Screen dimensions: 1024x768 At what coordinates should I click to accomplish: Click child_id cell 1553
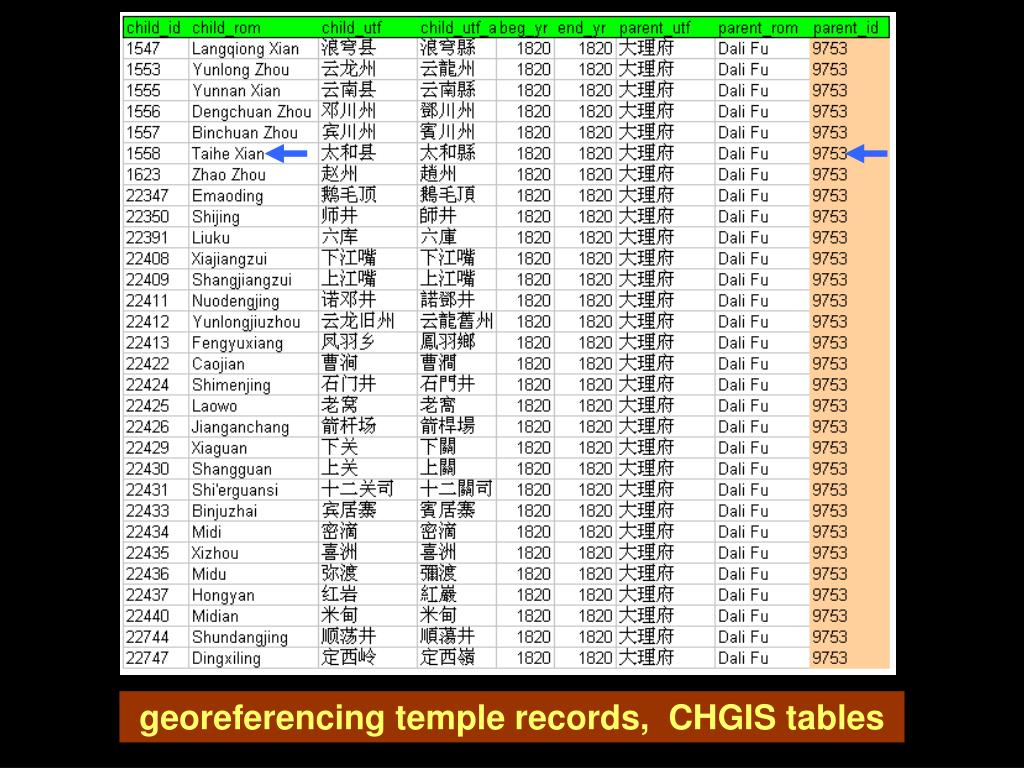coord(155,70)
